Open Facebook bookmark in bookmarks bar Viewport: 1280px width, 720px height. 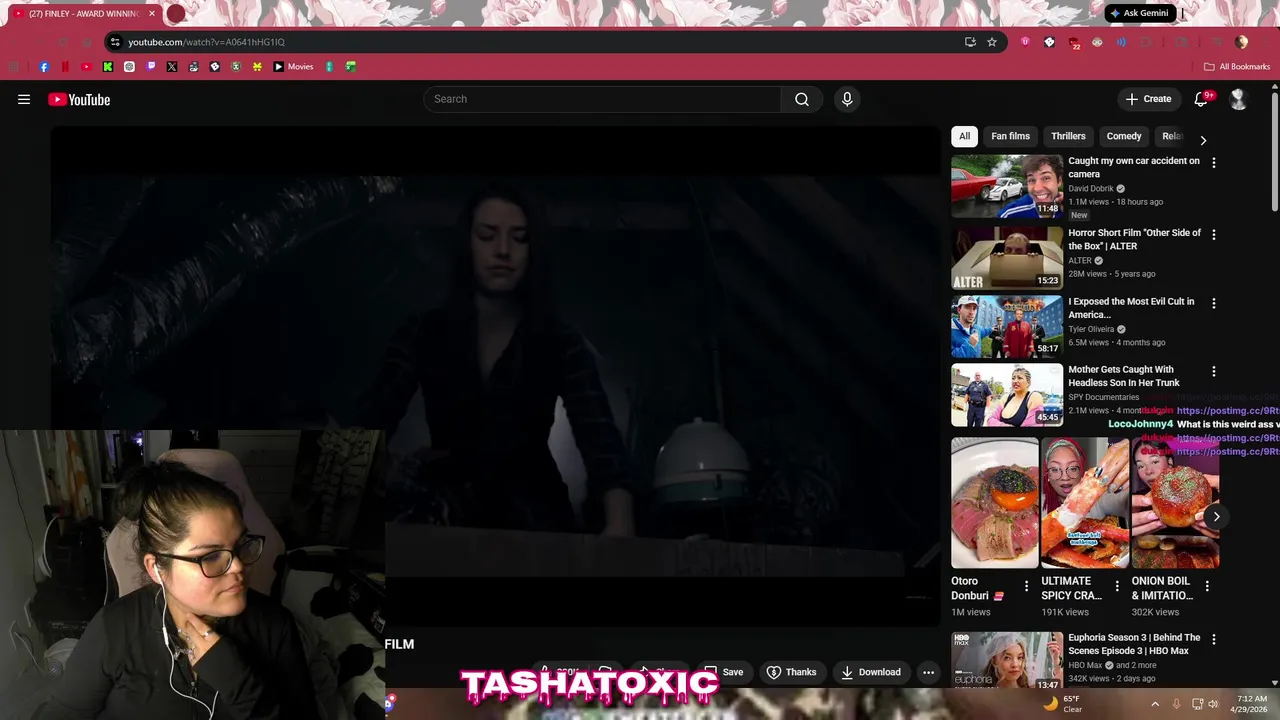point(44,67)
